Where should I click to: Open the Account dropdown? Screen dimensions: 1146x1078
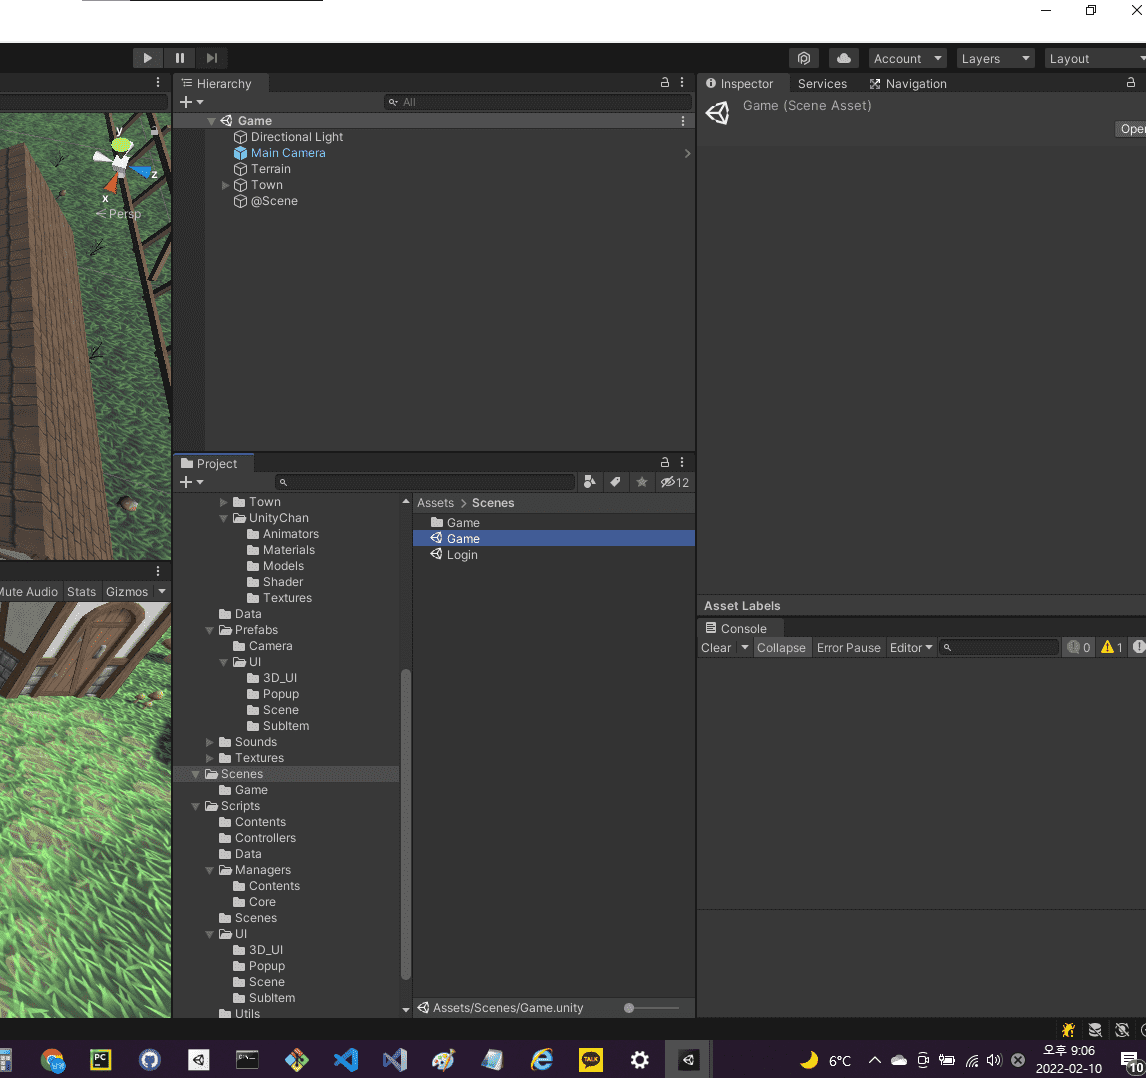907,59
